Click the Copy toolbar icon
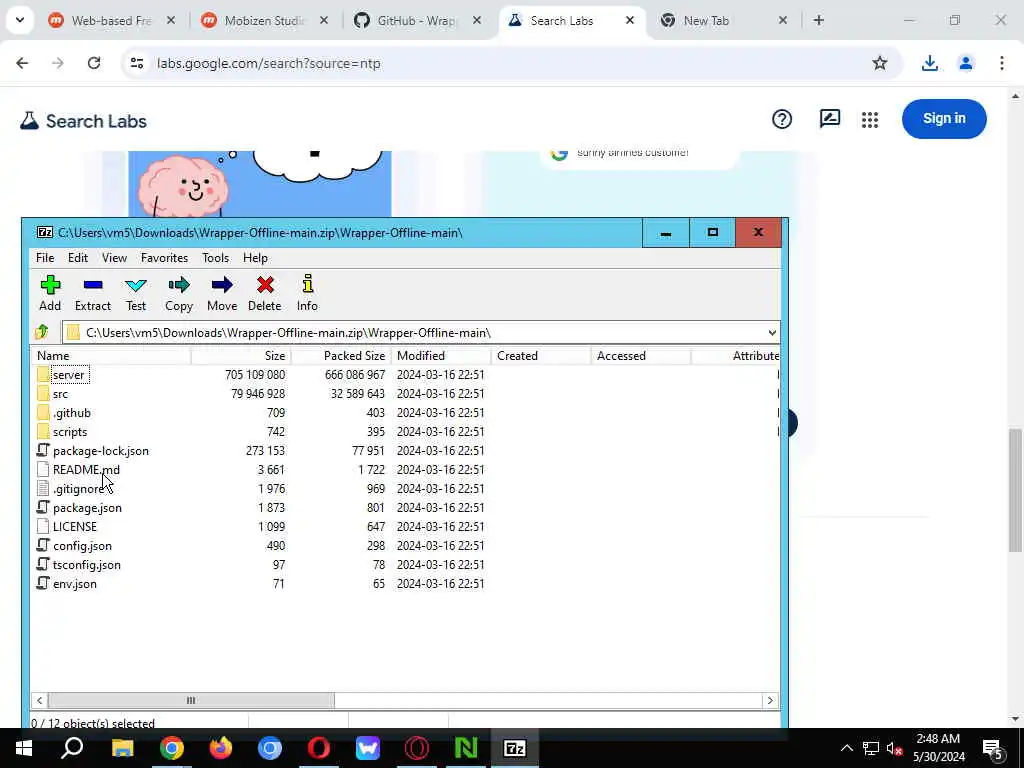Viewport: 1024px width, 768px height. pyautogui.click(x=178, y=293)
